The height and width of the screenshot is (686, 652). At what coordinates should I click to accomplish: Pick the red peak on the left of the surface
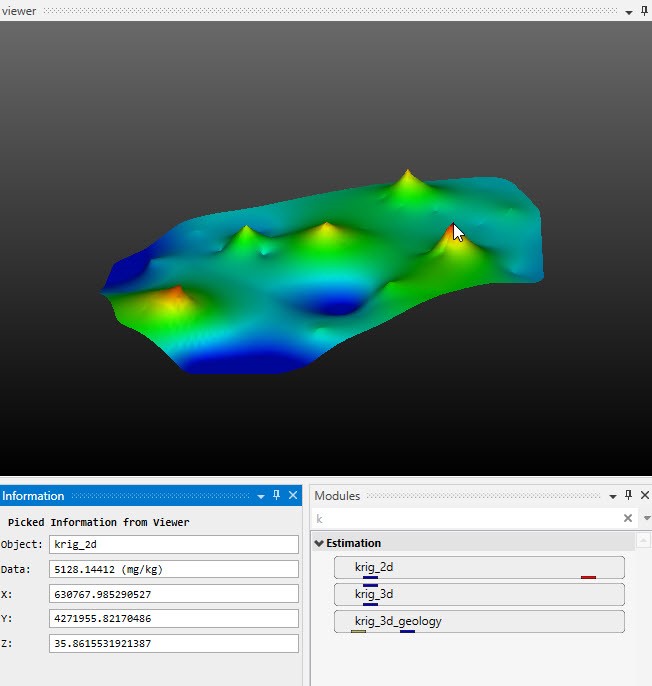click(x=176, y=292)
